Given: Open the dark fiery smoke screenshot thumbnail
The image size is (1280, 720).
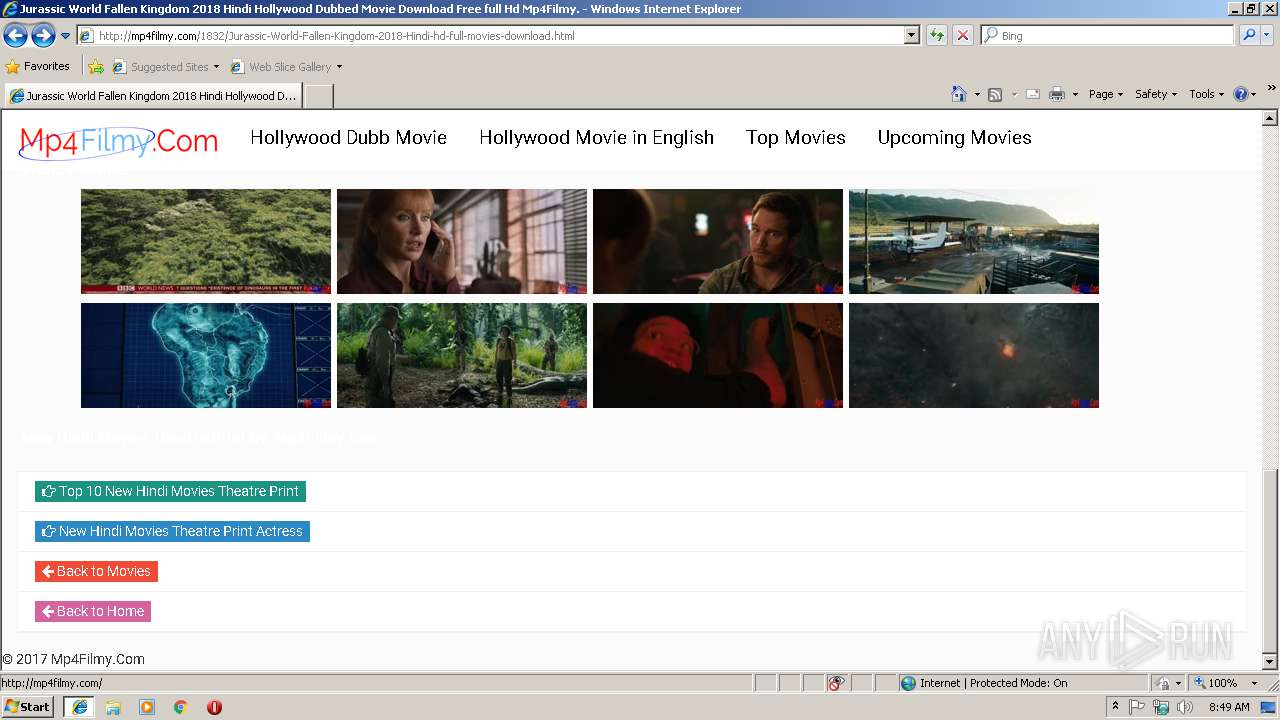Looking at the screenshot, I should (x=974, y=355).
